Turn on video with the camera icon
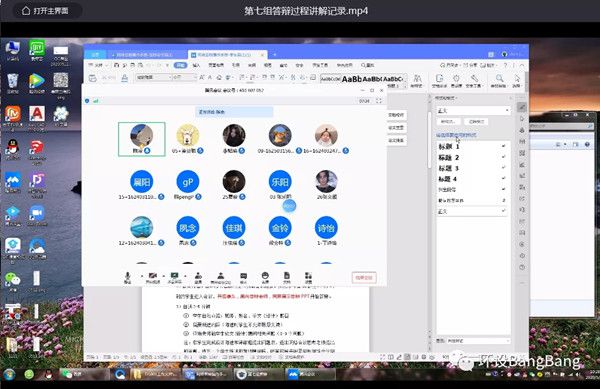 pos(153,277)
